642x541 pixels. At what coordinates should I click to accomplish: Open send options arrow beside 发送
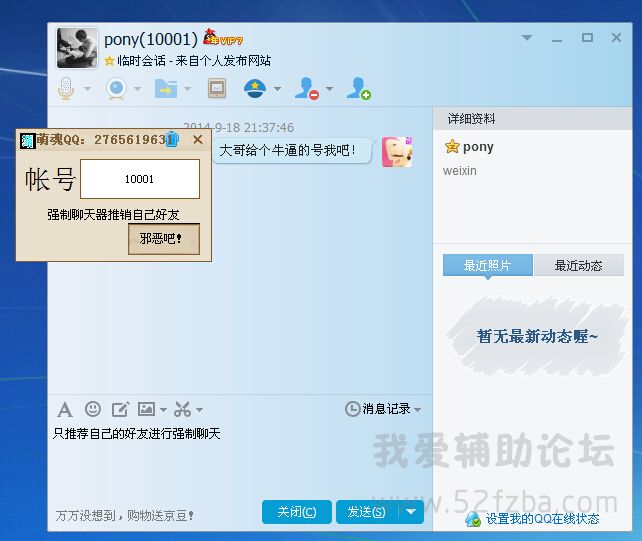(411, 512)
